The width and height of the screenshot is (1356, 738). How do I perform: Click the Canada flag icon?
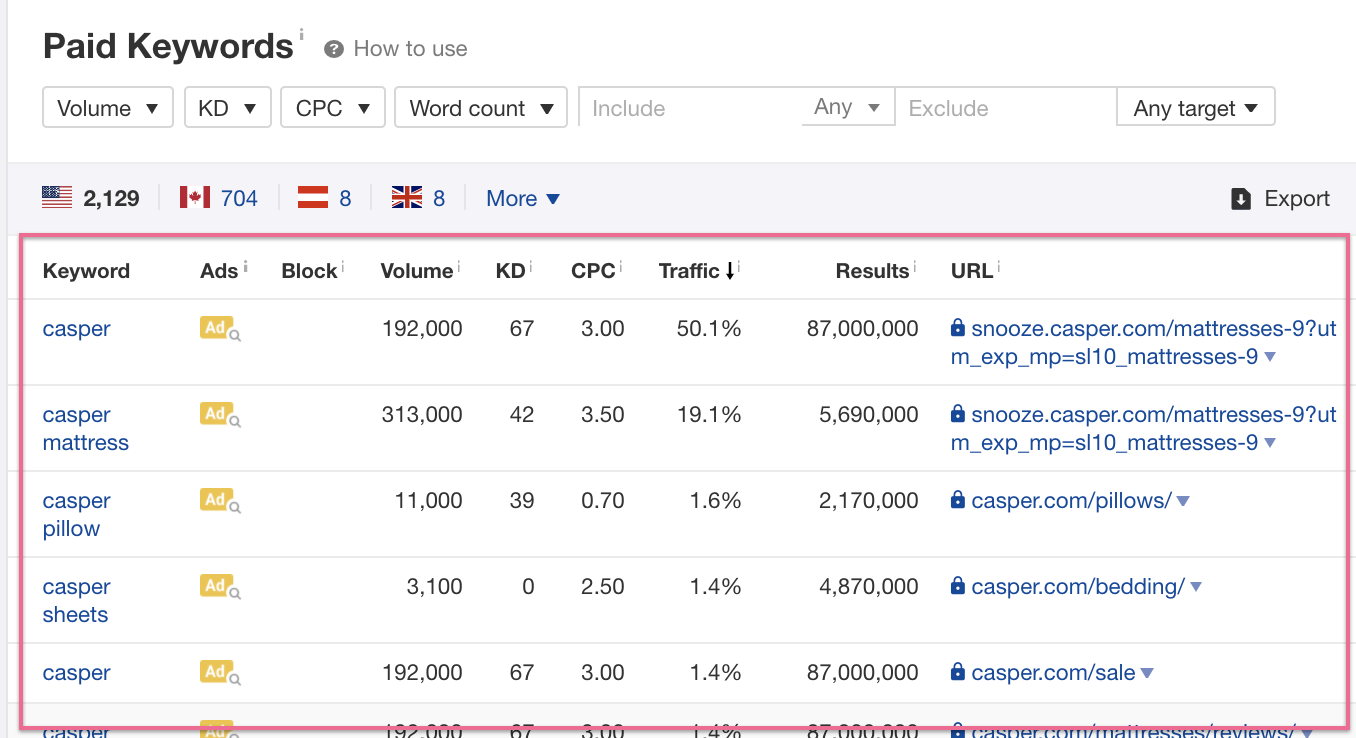(194, 198)
